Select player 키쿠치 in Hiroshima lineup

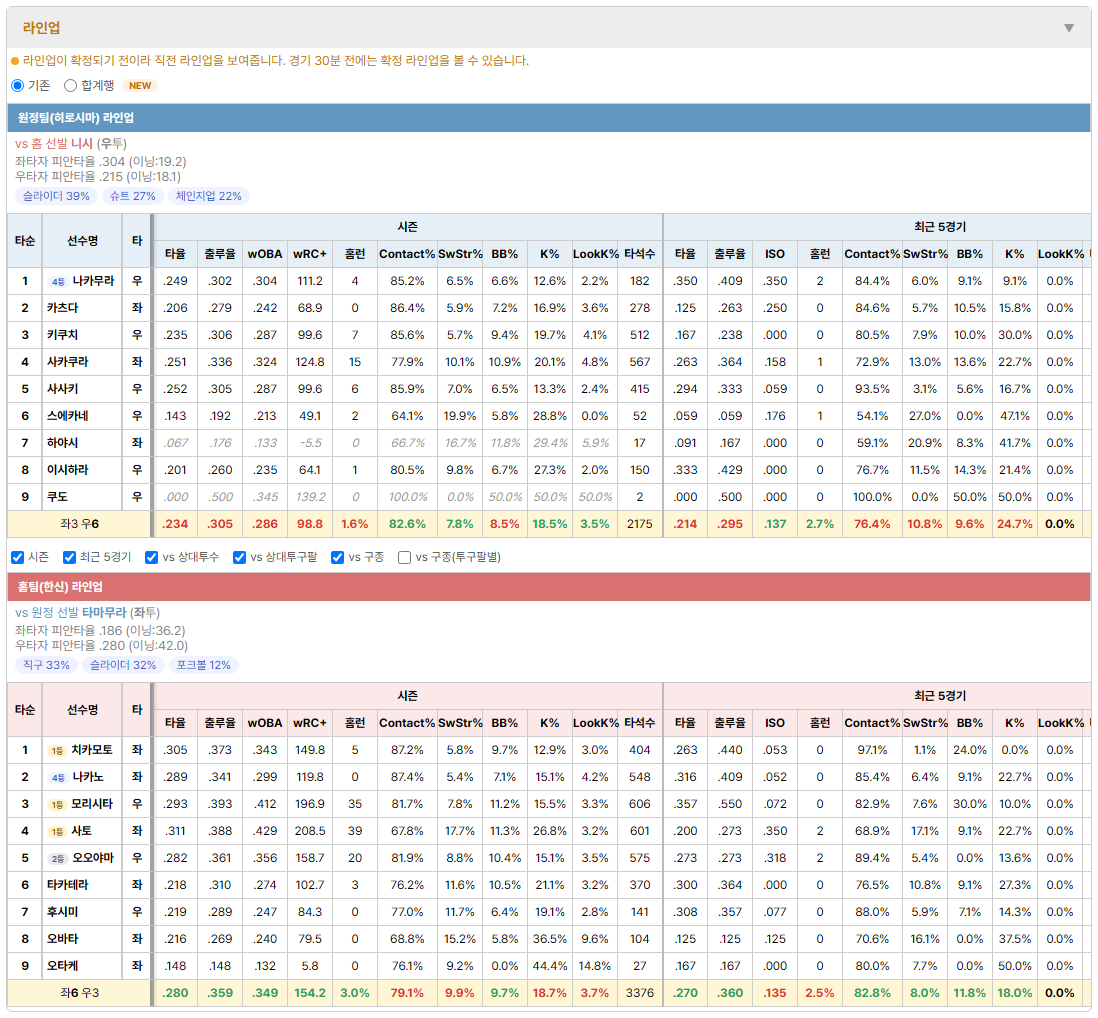[62, 335]
